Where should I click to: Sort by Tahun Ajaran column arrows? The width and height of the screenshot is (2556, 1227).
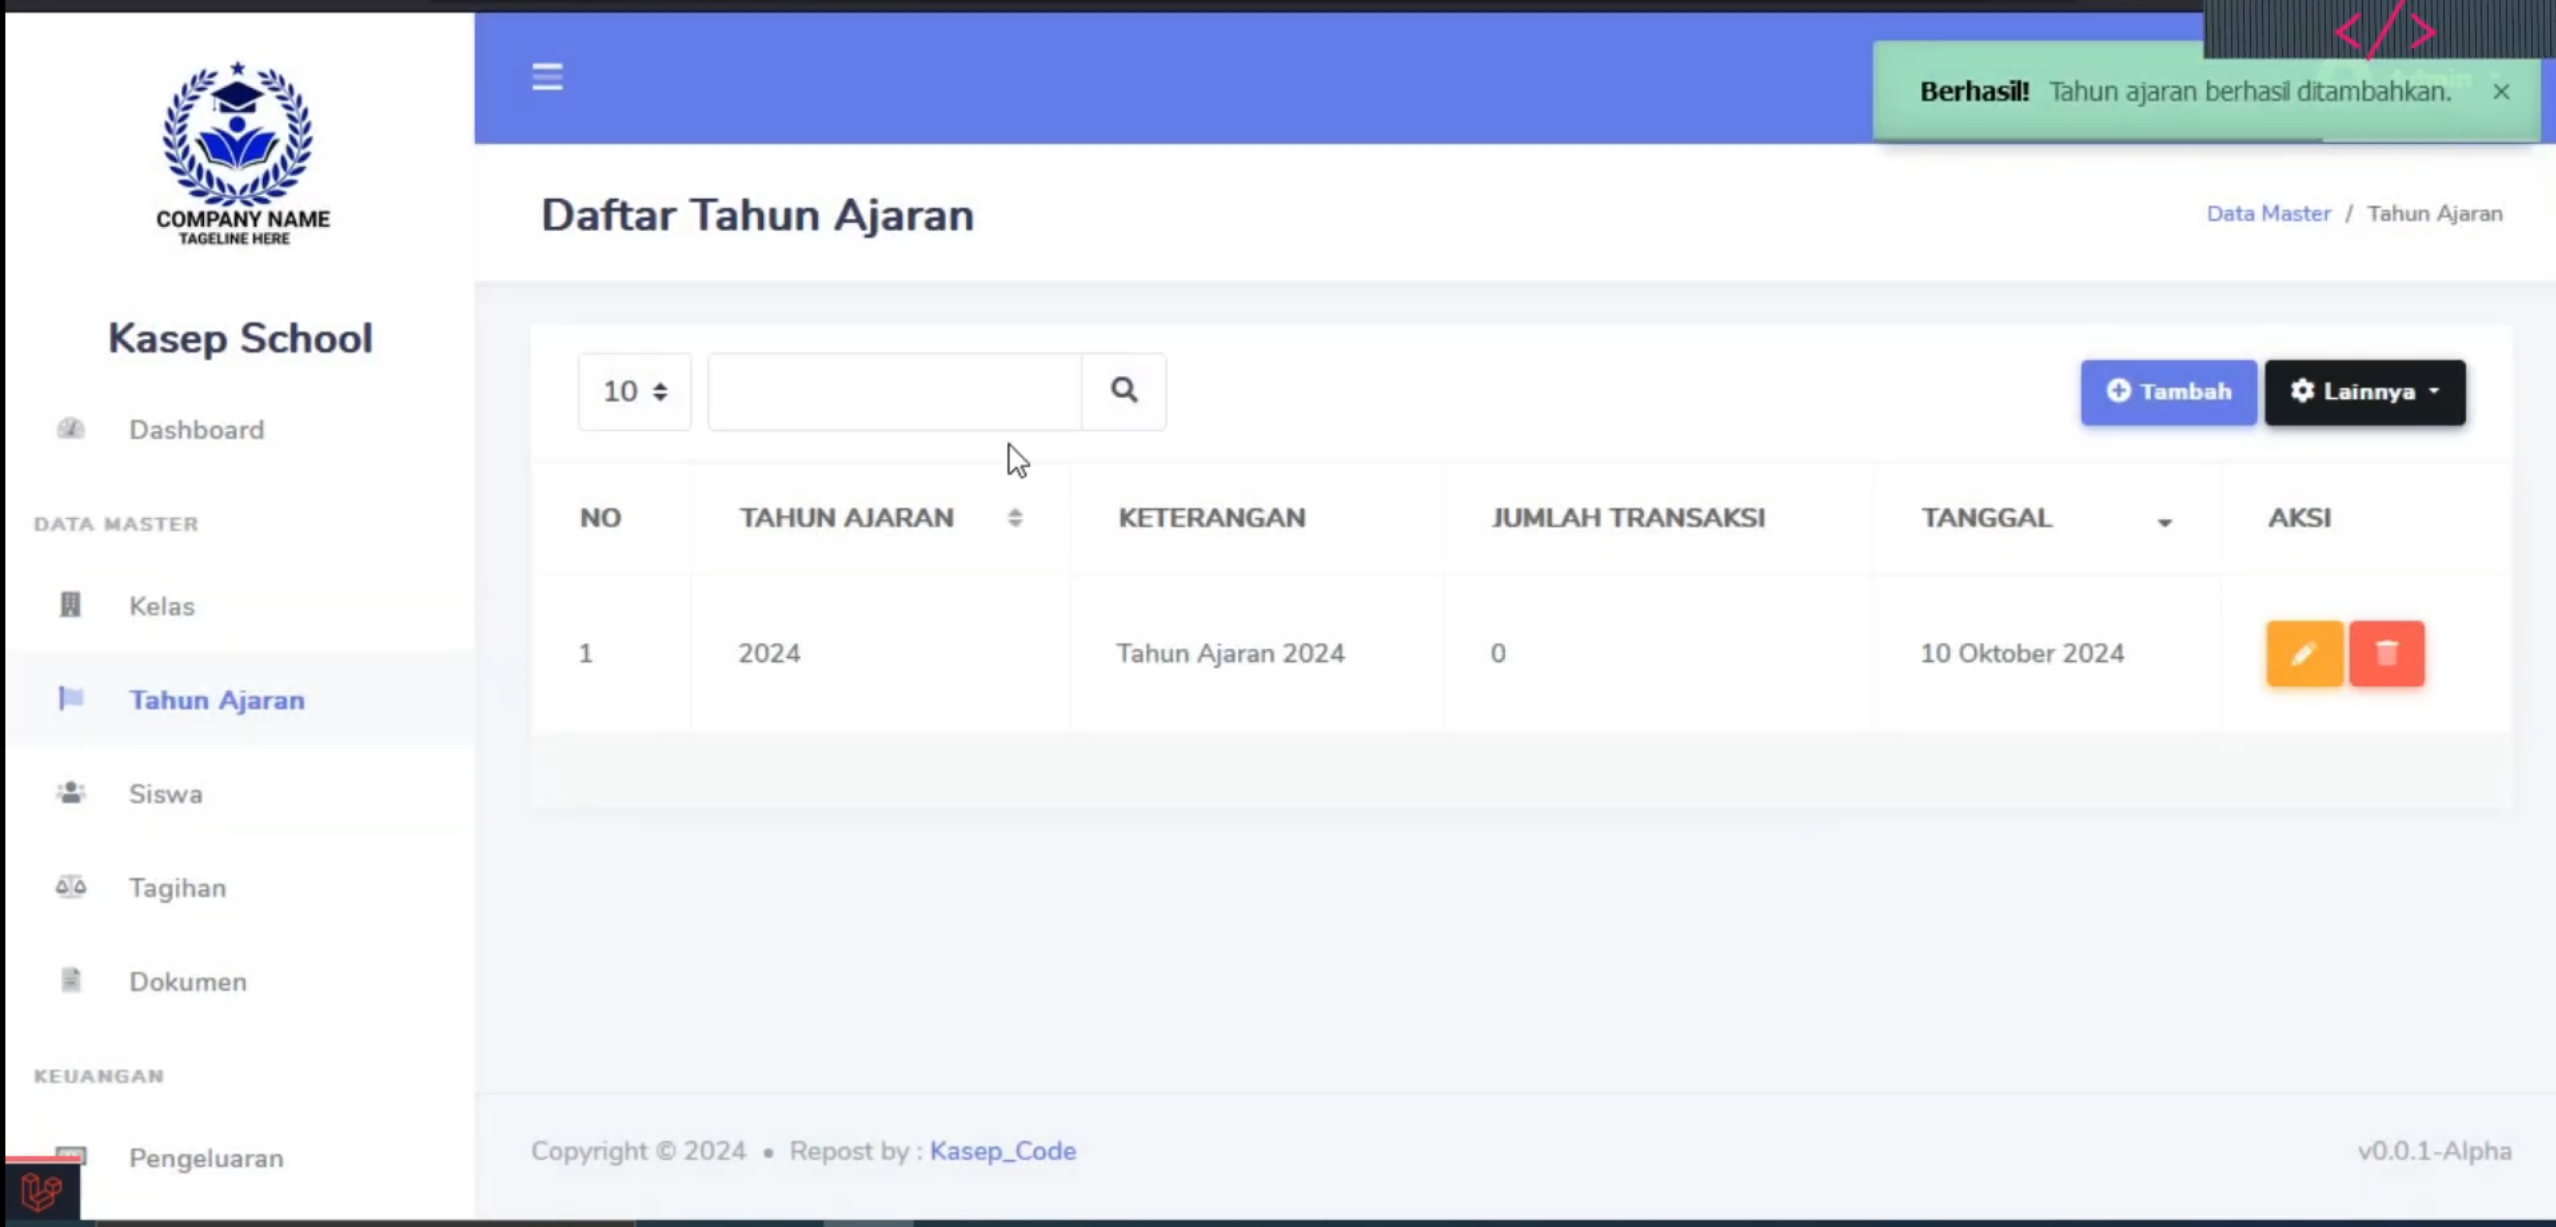click(1015, 518)
